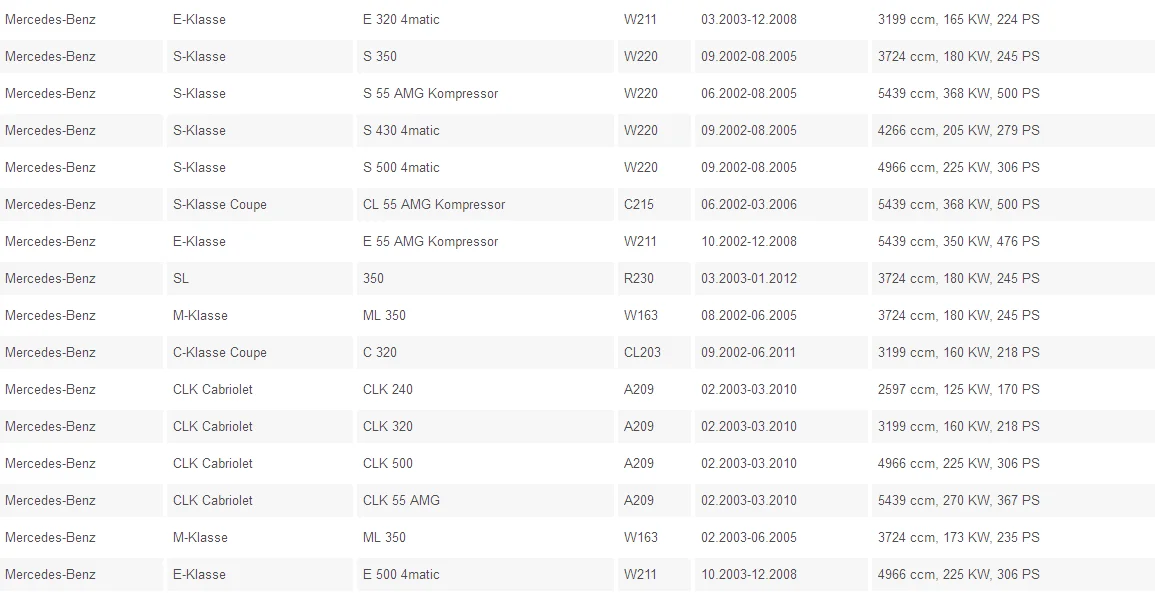Image resolution: width=1155 pixels, height=593 pixels.
Task: Select the E 320 4matic model cell
Action: click(485, 19)
